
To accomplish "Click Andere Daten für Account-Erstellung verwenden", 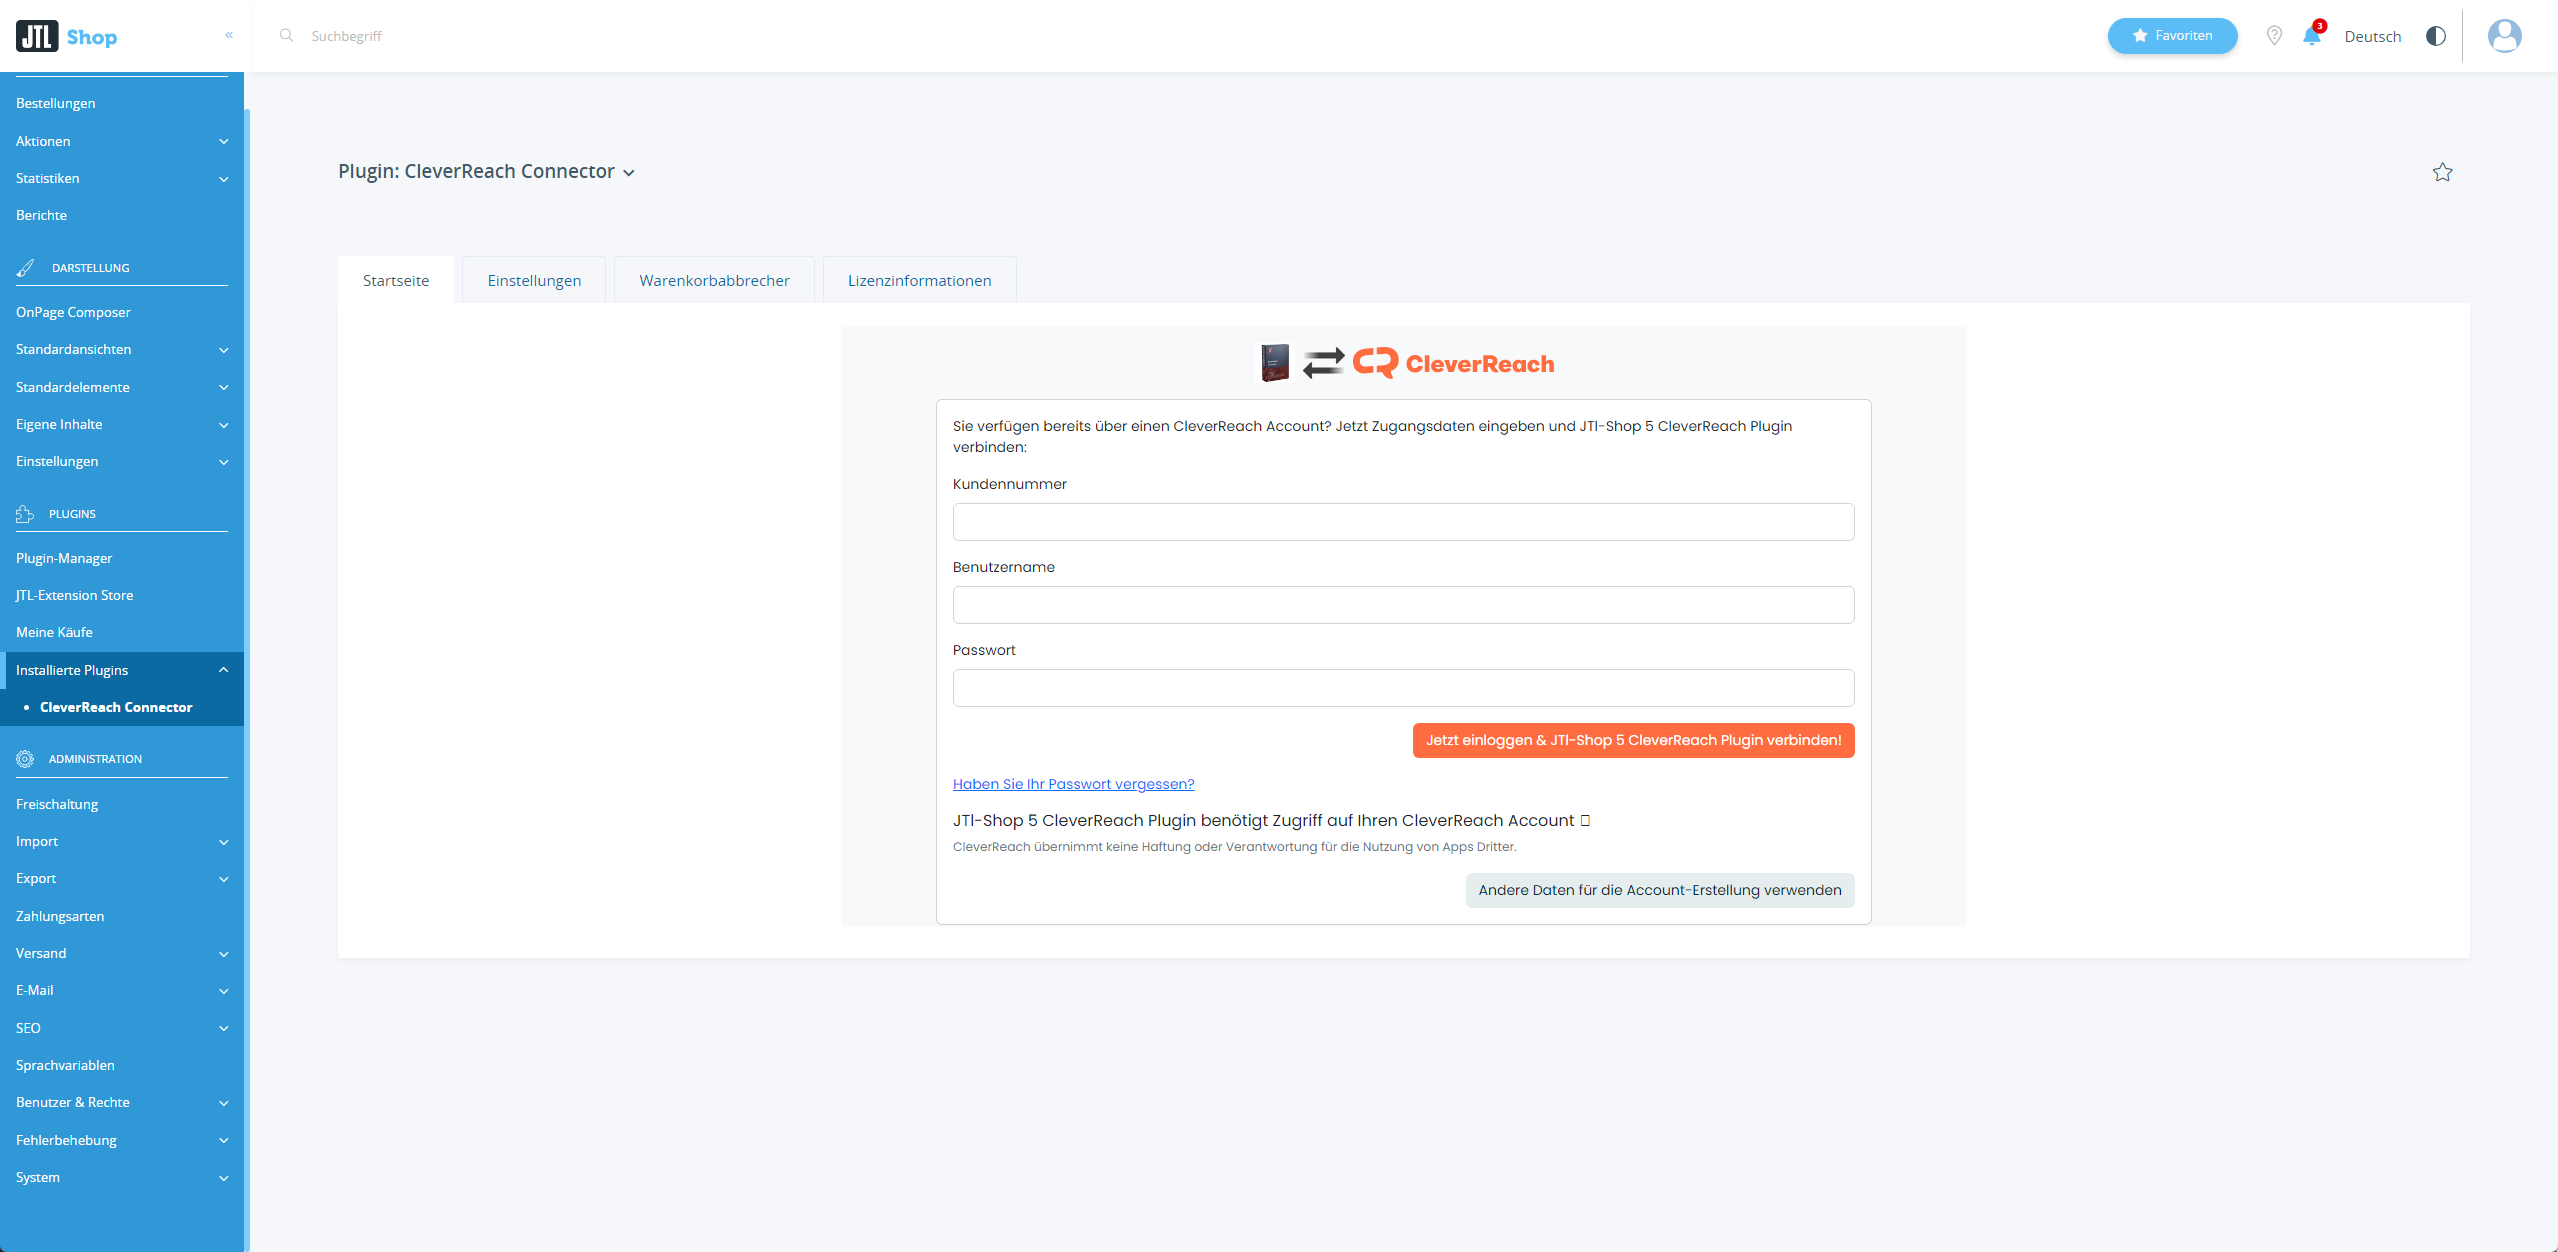I will coord(1659,890).
